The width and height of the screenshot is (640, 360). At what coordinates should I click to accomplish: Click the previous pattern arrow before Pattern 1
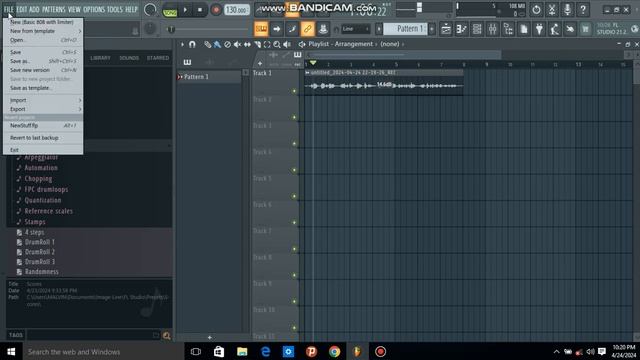tap(379, 29)
